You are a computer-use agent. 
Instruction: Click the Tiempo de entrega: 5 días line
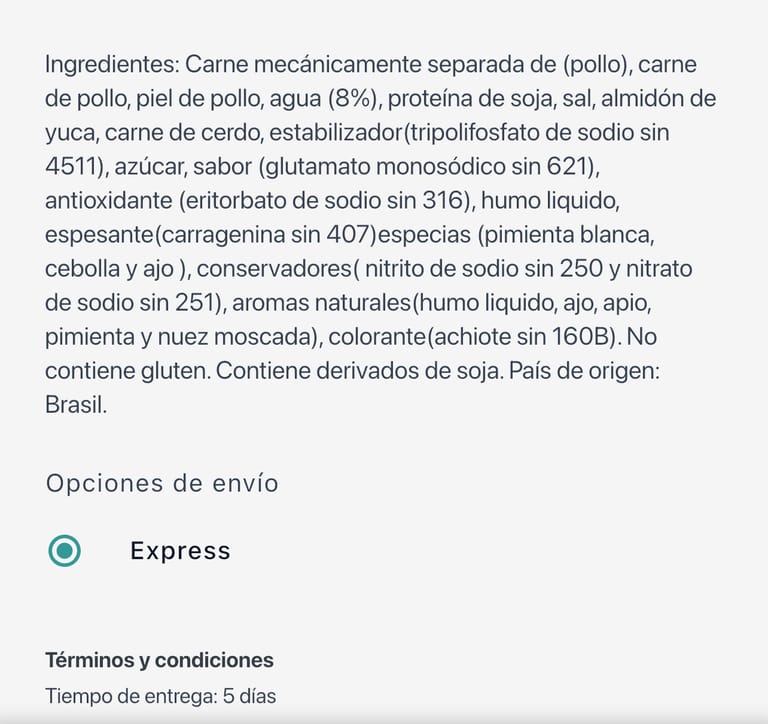tap(160, 696)
